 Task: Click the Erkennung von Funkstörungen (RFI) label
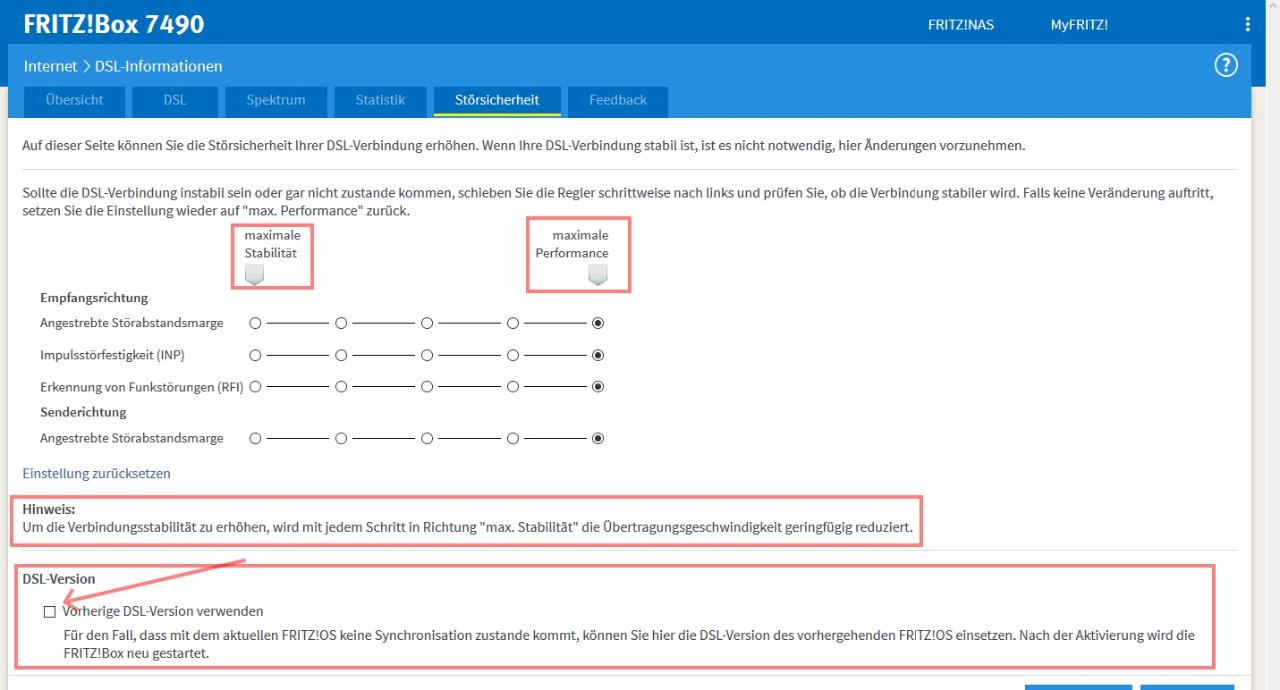142,386
